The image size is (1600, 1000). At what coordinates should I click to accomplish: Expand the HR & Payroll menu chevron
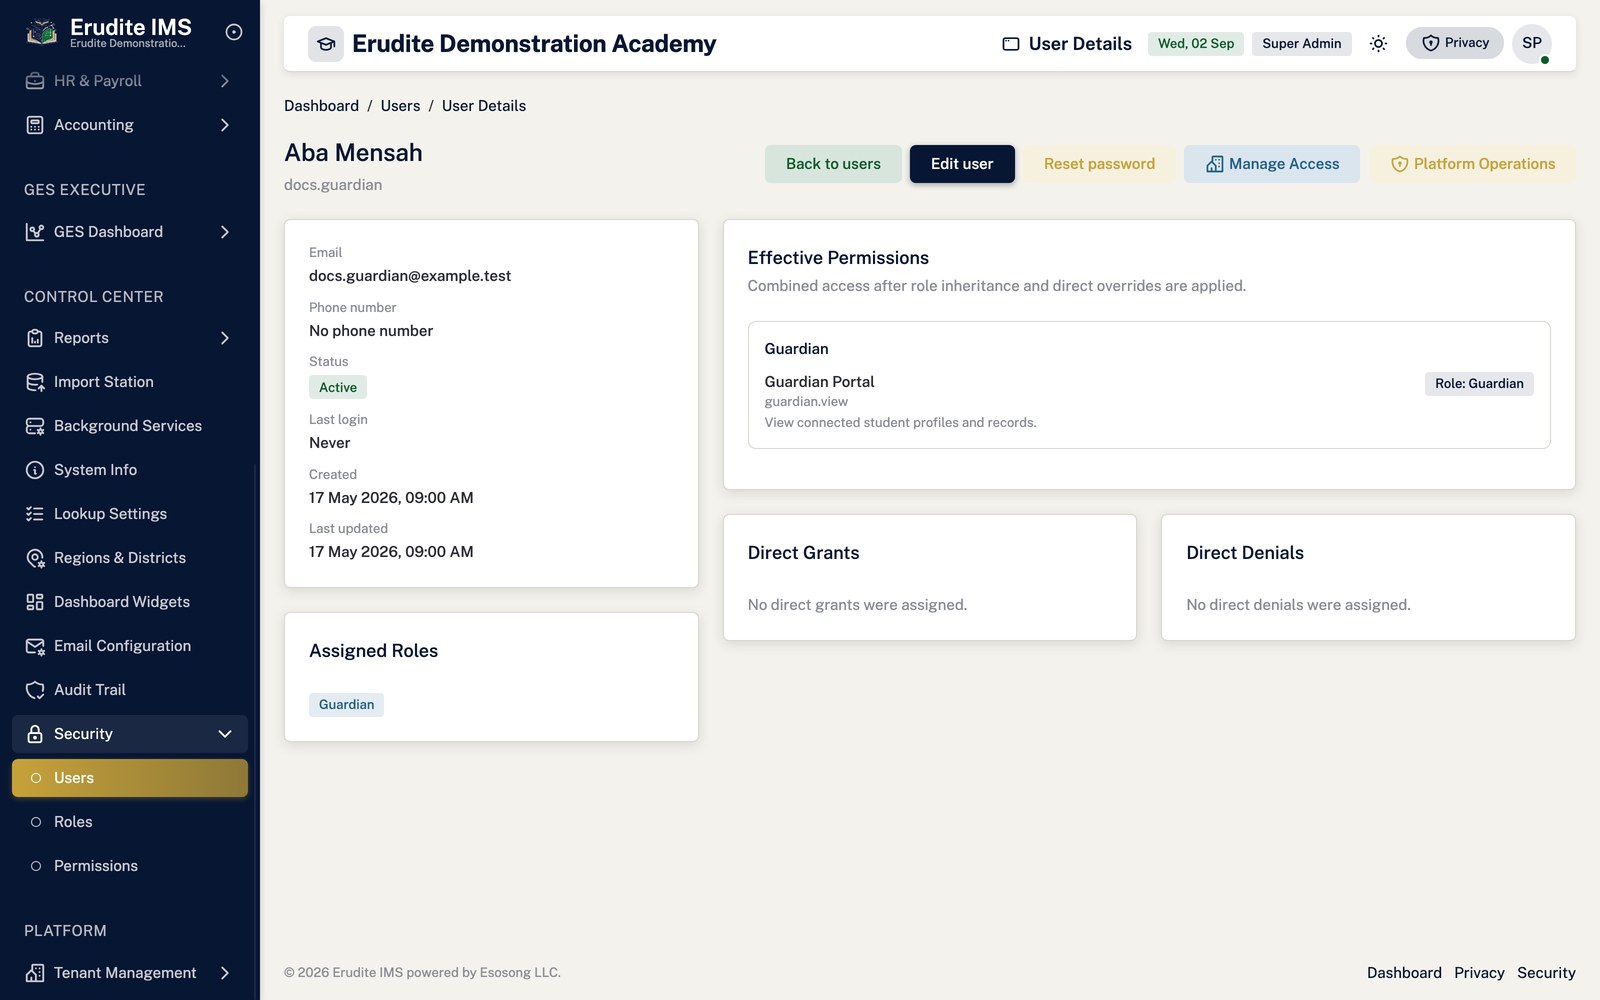click(225, 81)
